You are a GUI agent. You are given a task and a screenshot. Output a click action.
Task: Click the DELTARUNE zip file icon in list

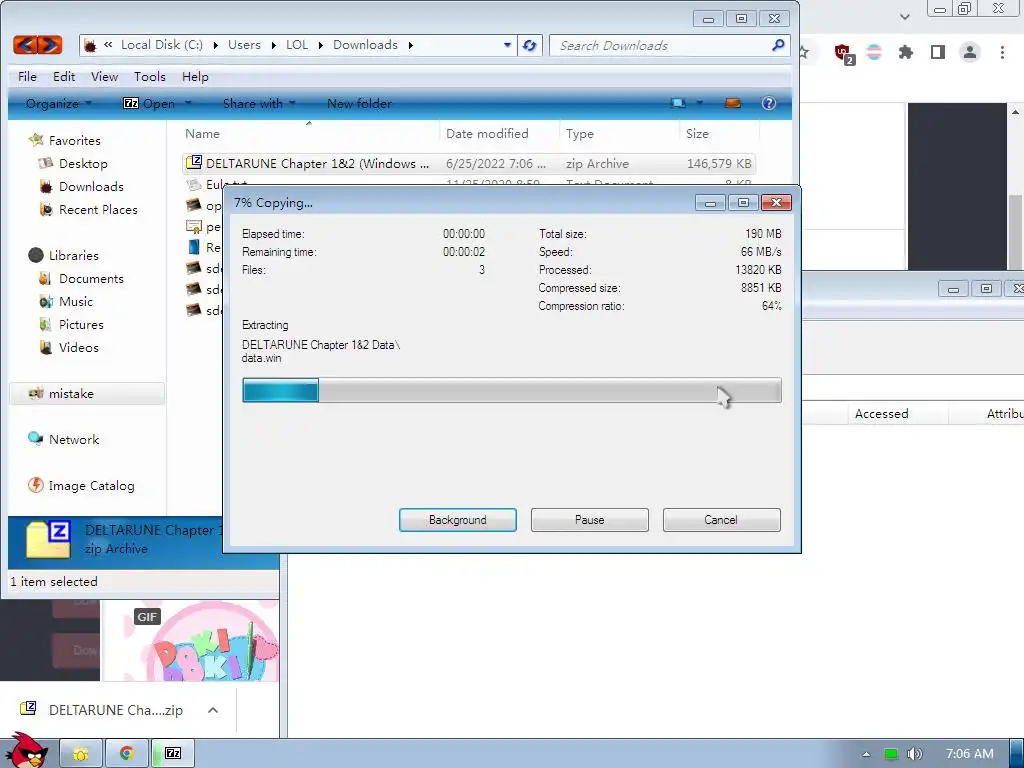click(x=193, y=163)
